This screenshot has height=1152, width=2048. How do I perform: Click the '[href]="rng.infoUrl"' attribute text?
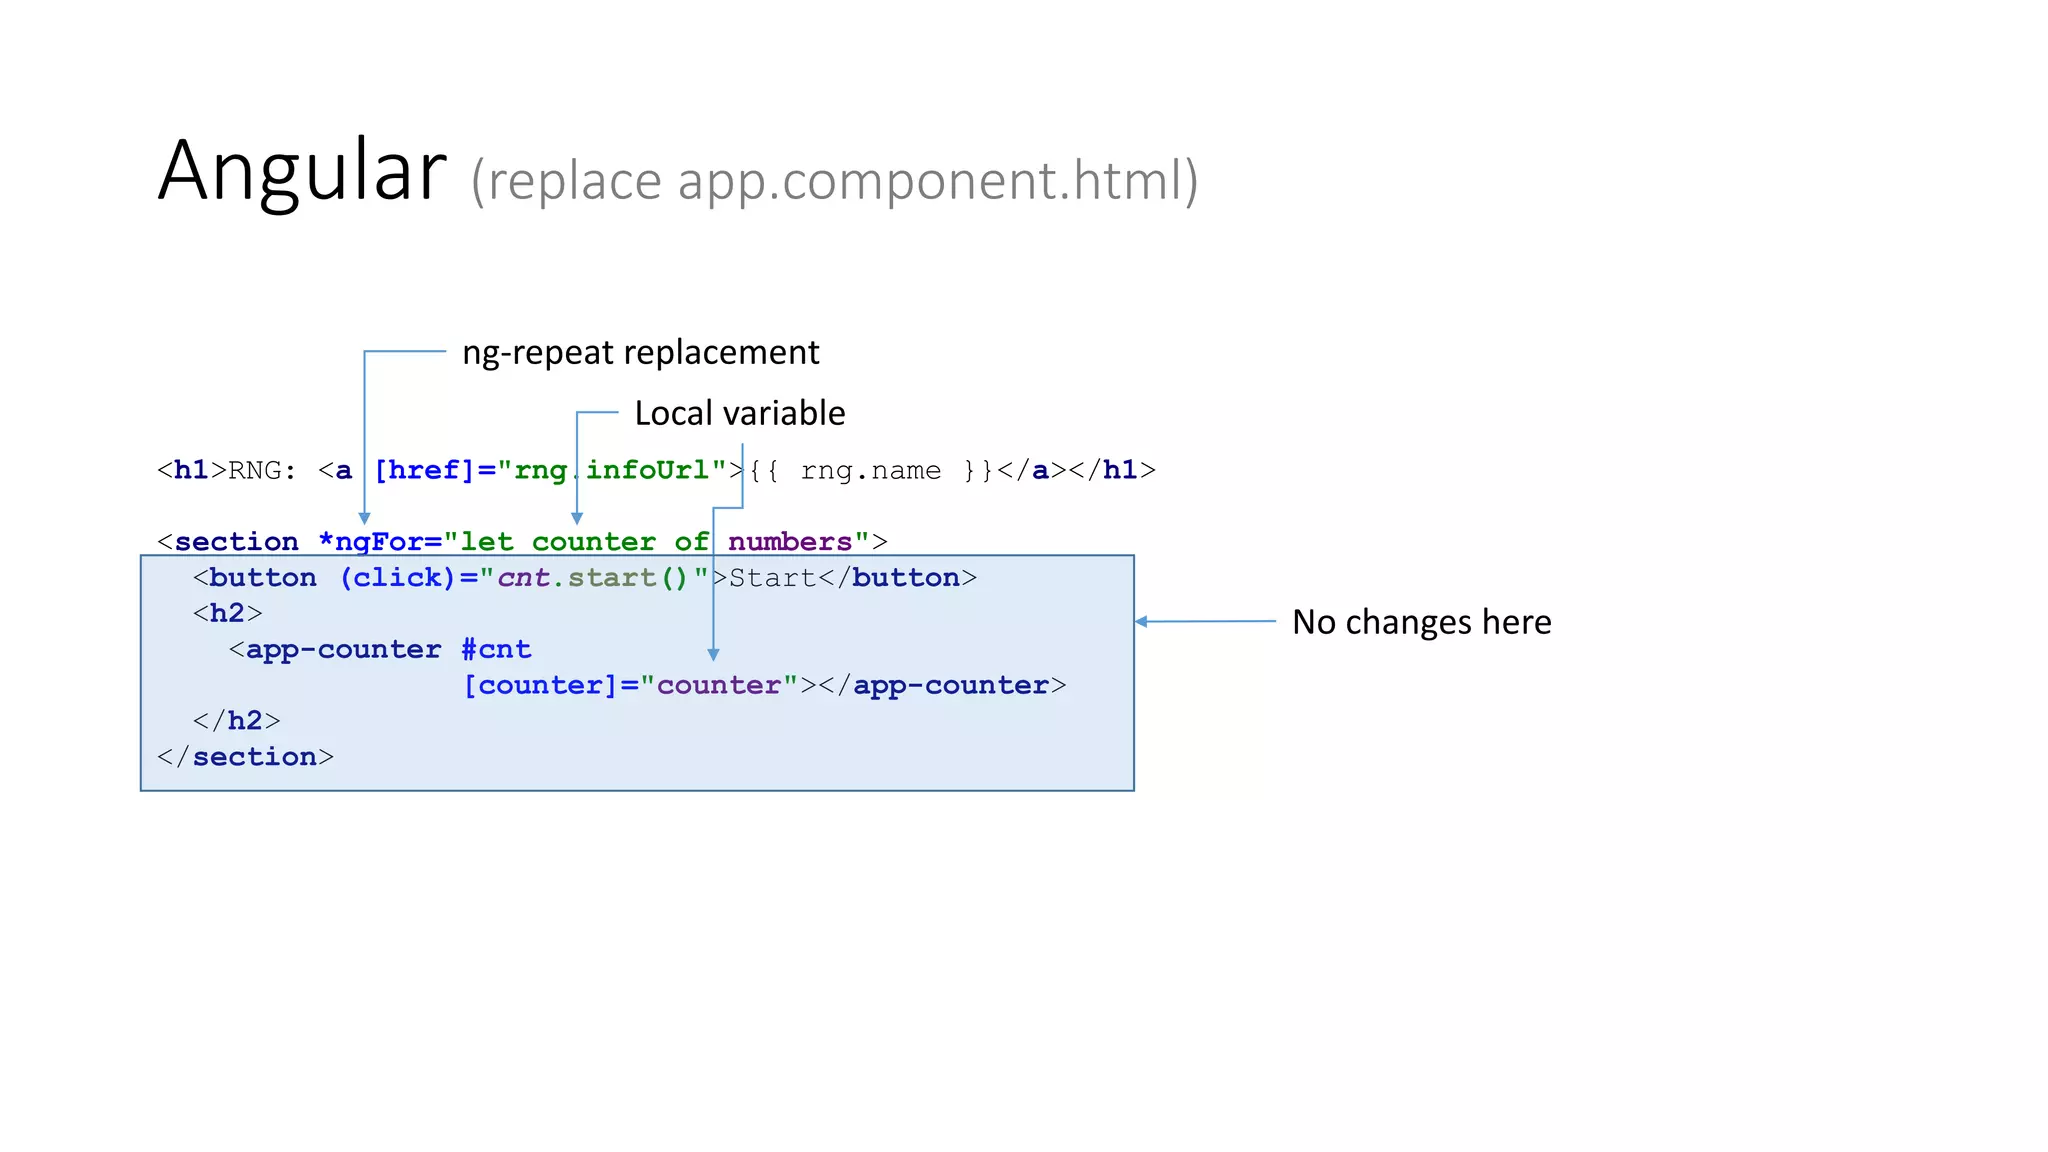pyautogui.click(x=551, y=470)
